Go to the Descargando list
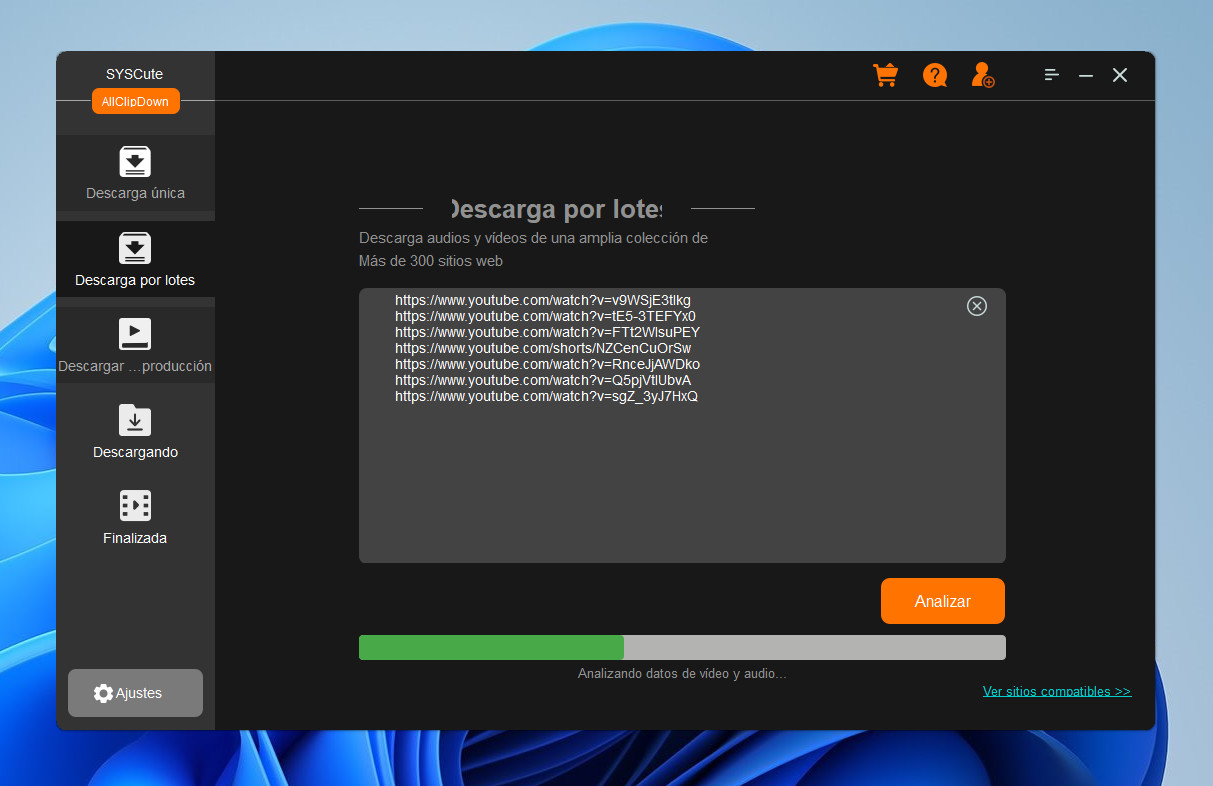The width and height of the screenshot is (1213, 786). (x=135, y=432)
